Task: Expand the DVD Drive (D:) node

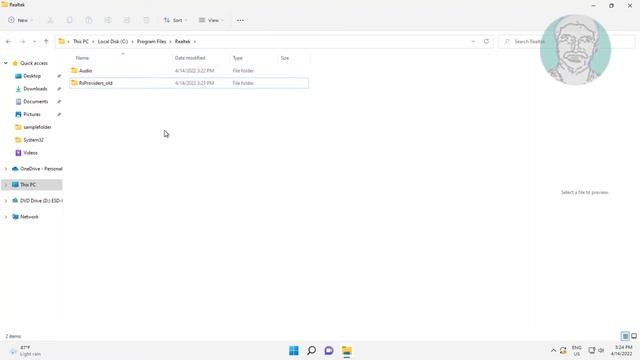Action: (x=6, y=201)
